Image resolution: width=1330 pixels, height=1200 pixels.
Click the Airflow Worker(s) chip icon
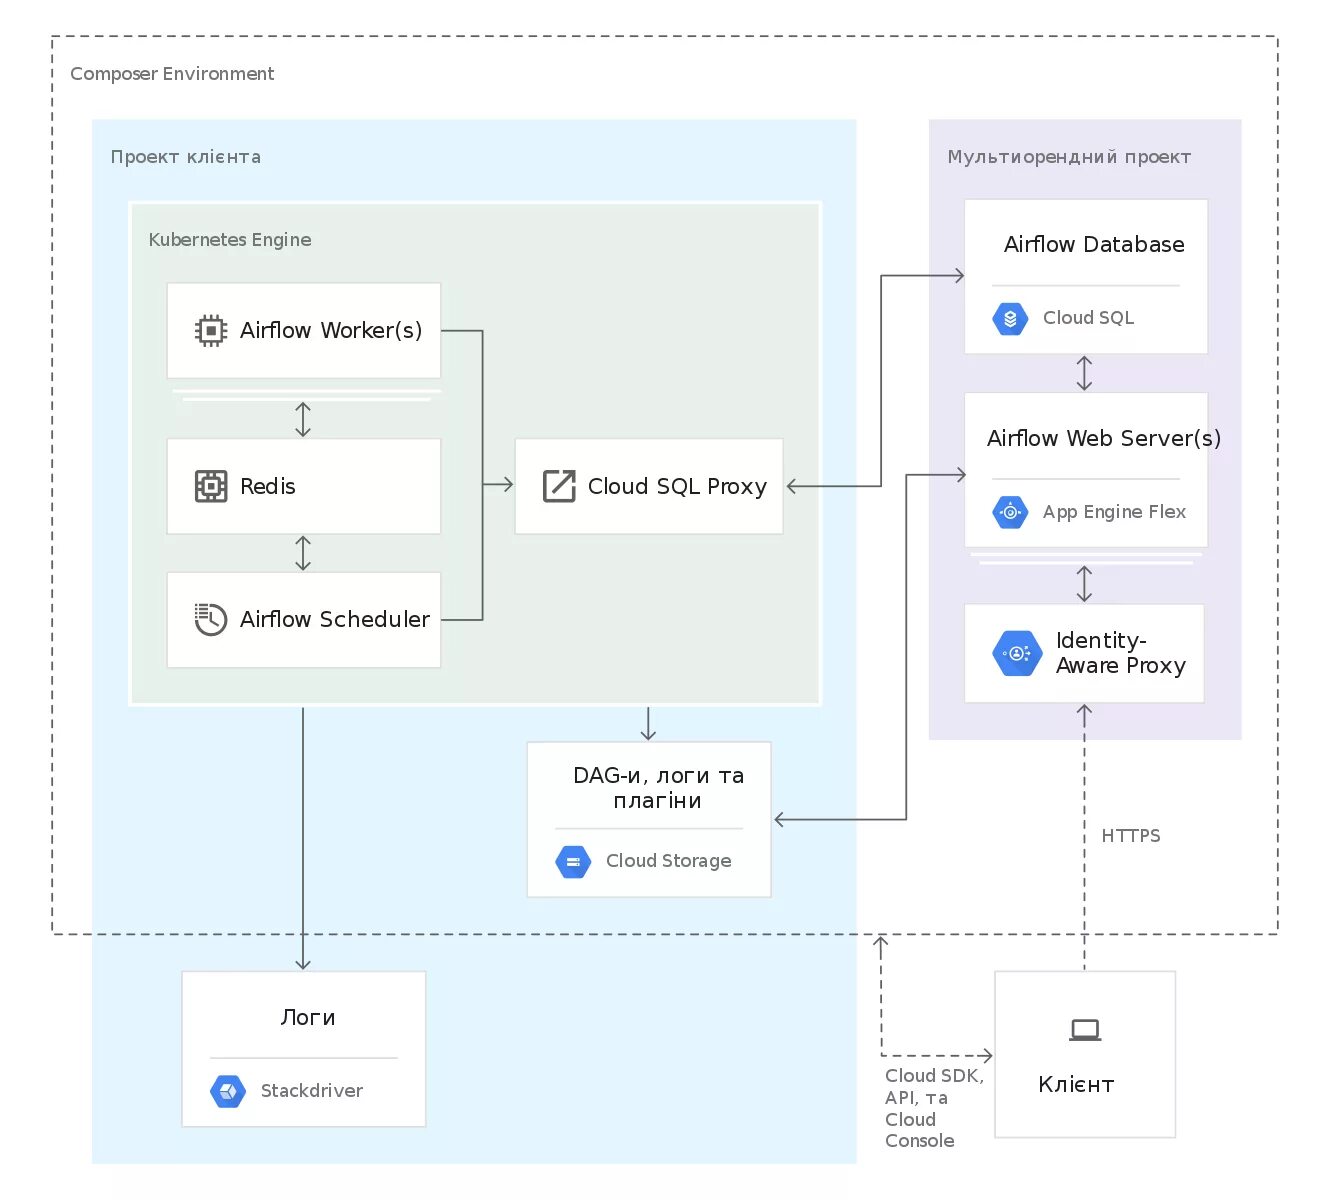211,330
